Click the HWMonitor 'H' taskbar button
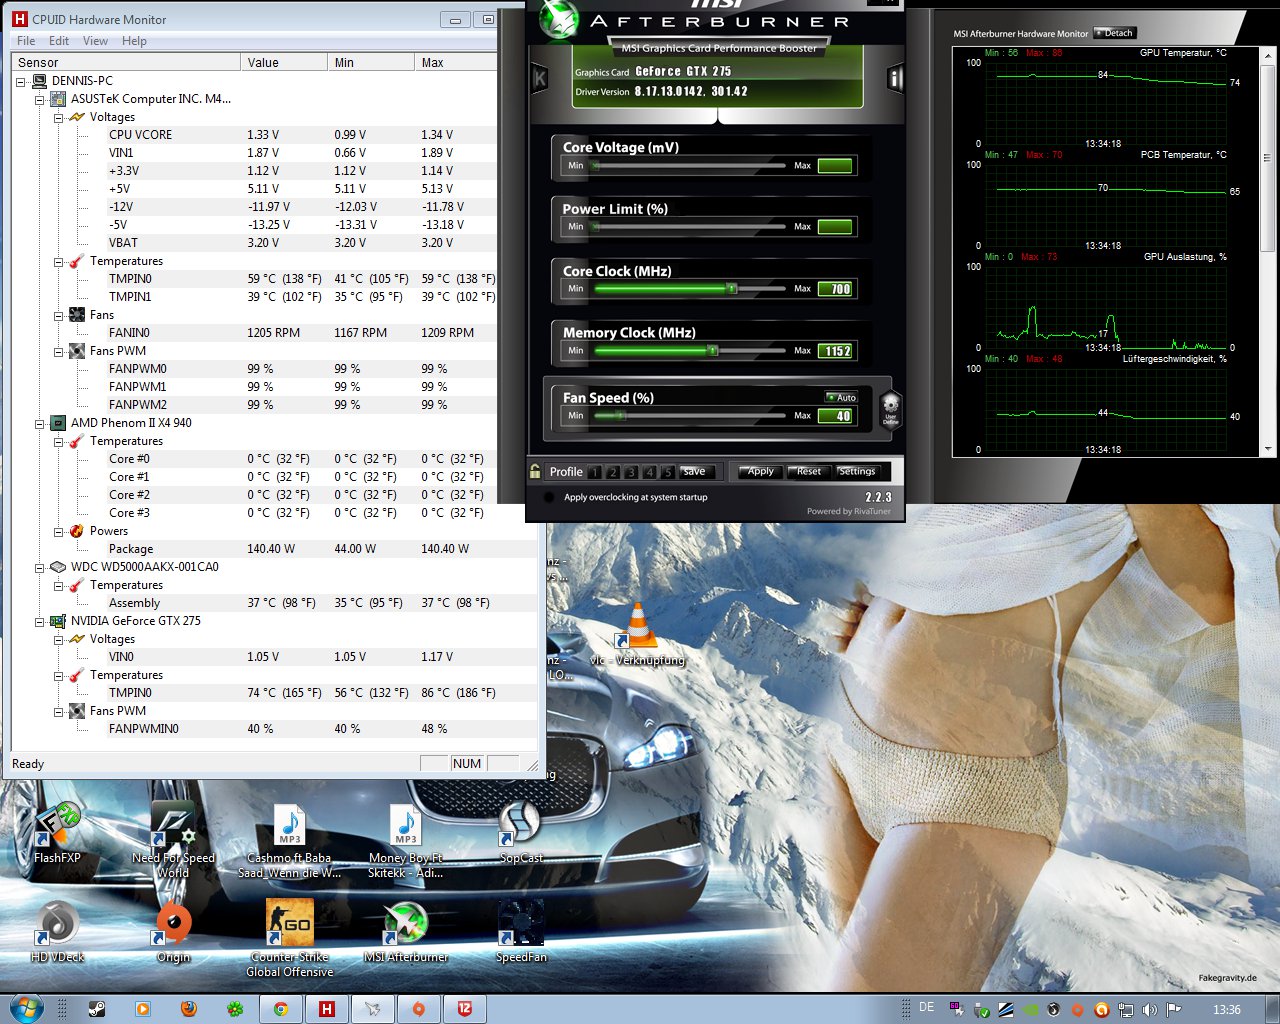This screenshot has width=1280, height=1024. 327,1009
